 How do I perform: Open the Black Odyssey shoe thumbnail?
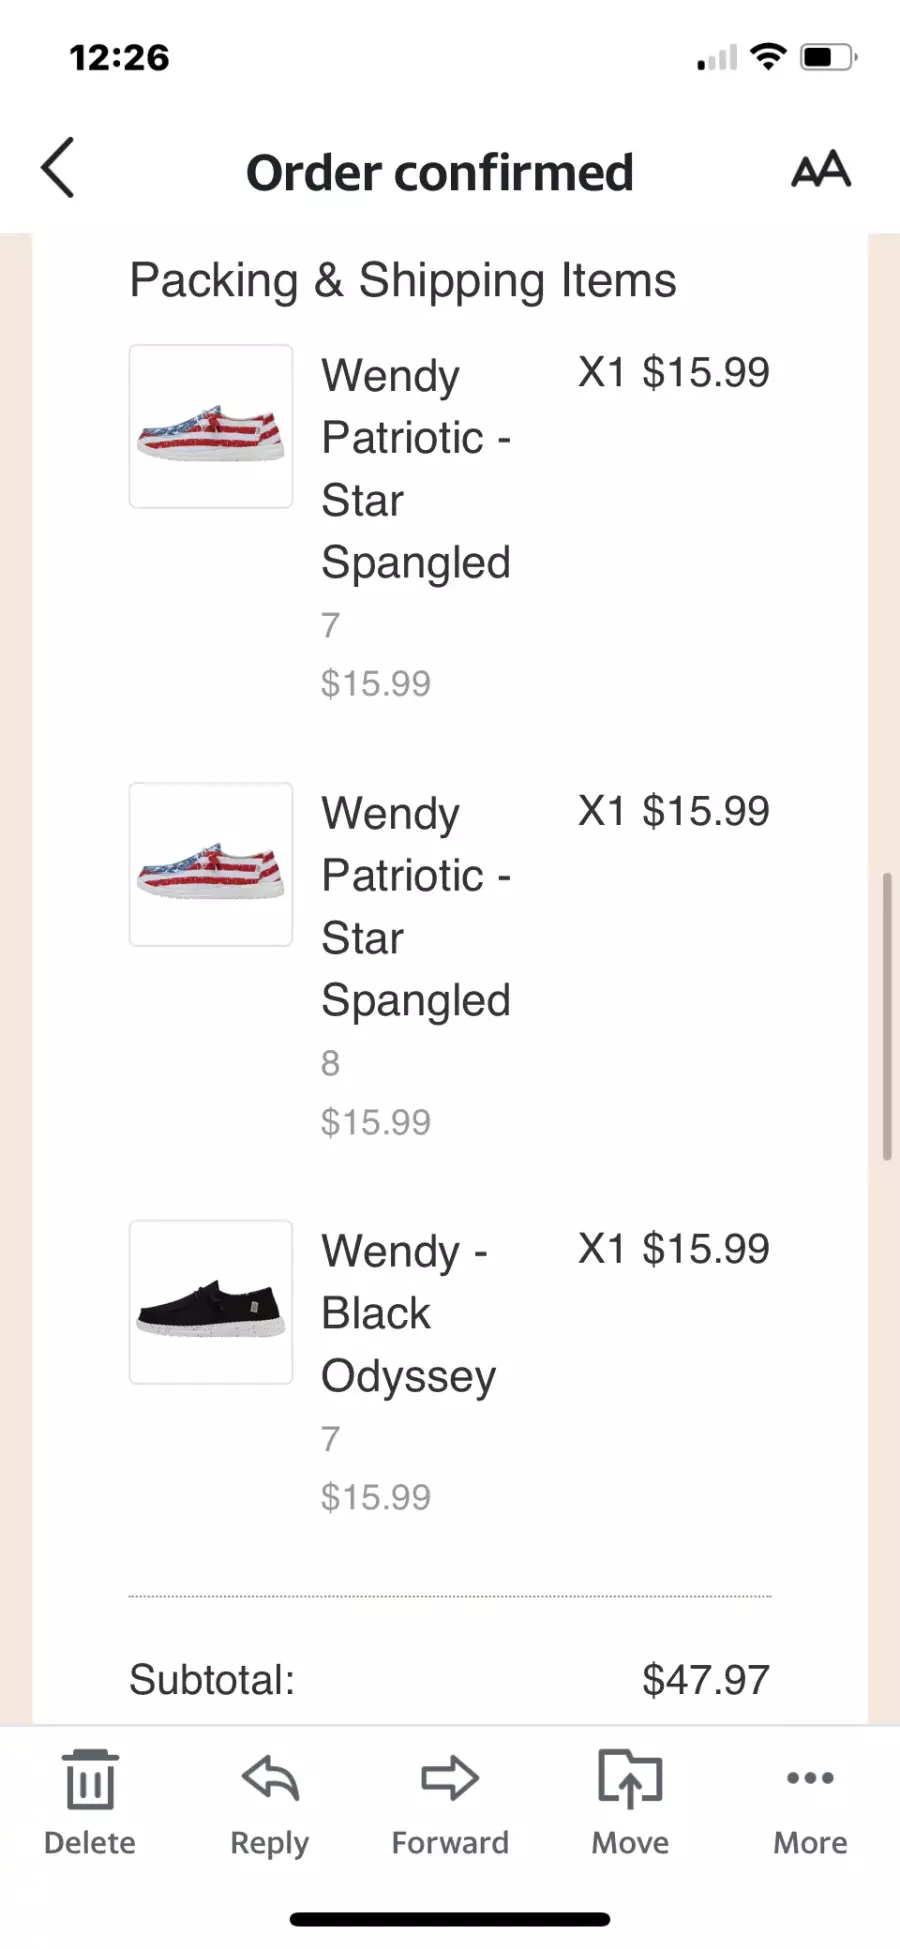211,1302
